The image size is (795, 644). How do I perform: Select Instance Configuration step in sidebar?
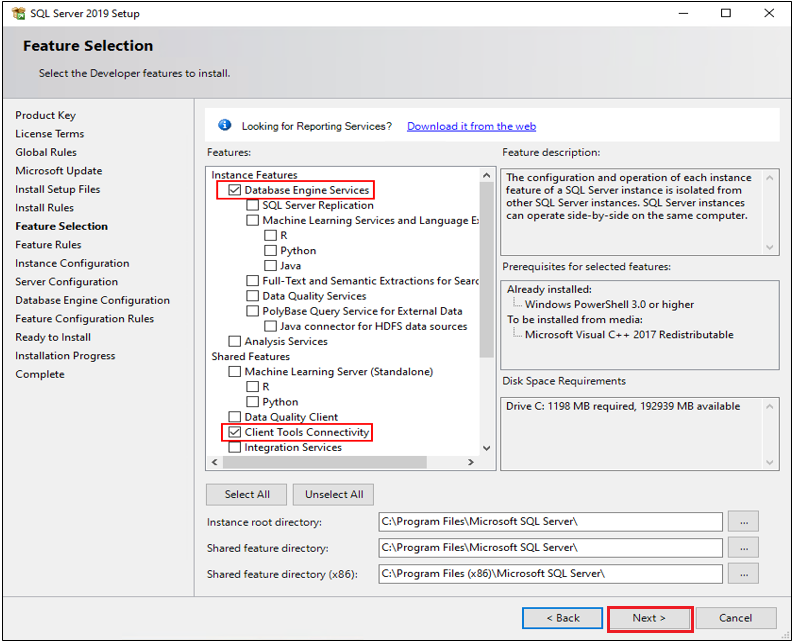coord(72,263)
